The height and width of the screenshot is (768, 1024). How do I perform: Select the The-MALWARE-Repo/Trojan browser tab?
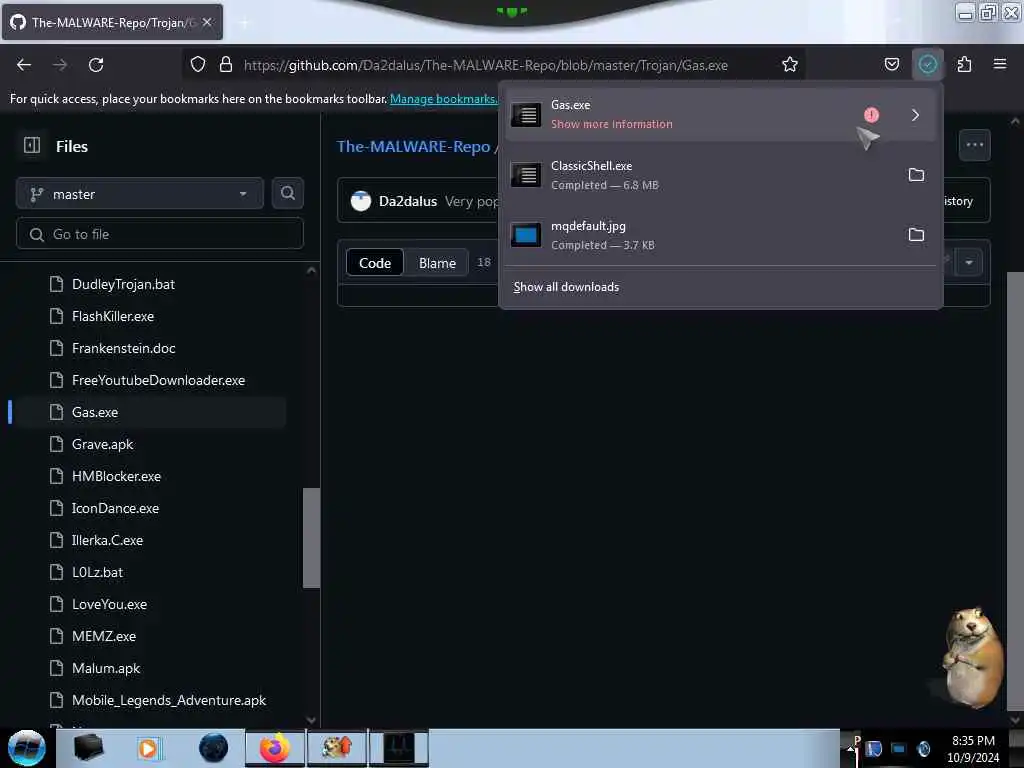(112, 22)
